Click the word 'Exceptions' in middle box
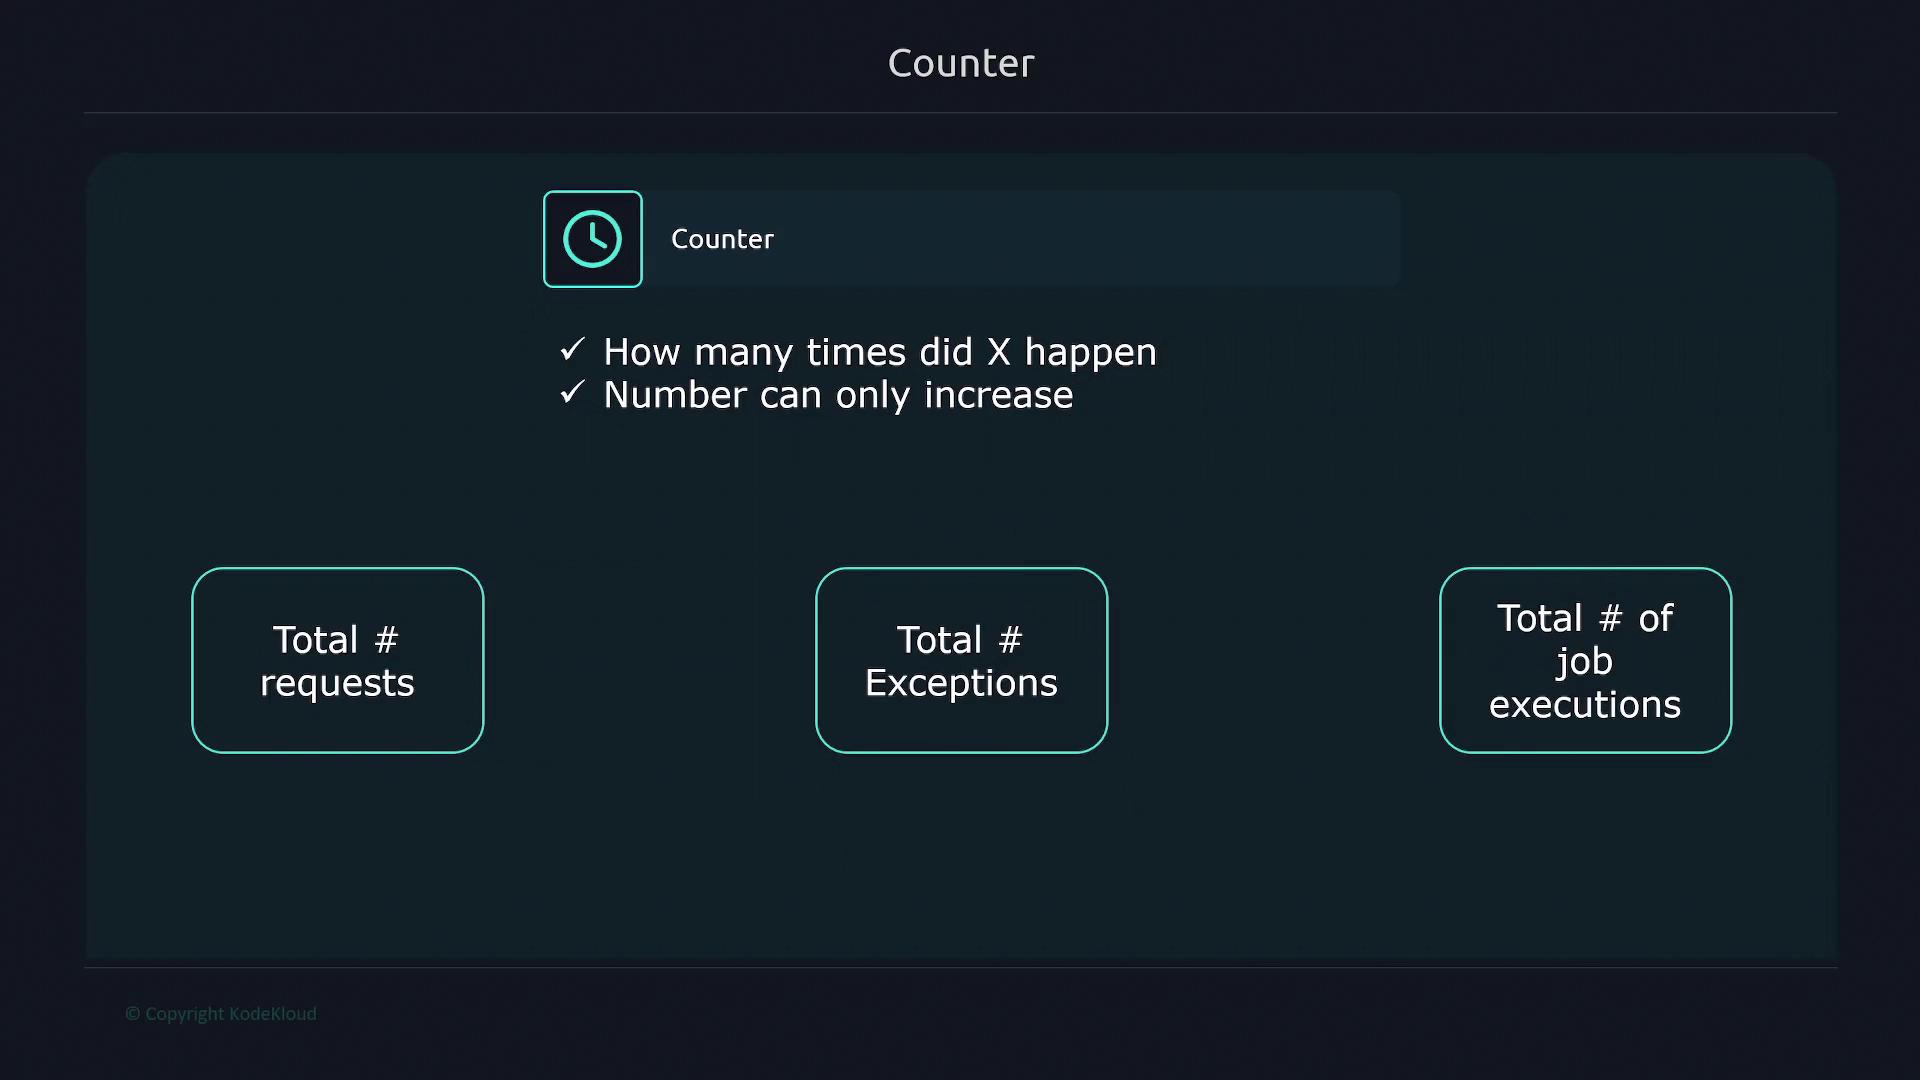 (961, 684)
